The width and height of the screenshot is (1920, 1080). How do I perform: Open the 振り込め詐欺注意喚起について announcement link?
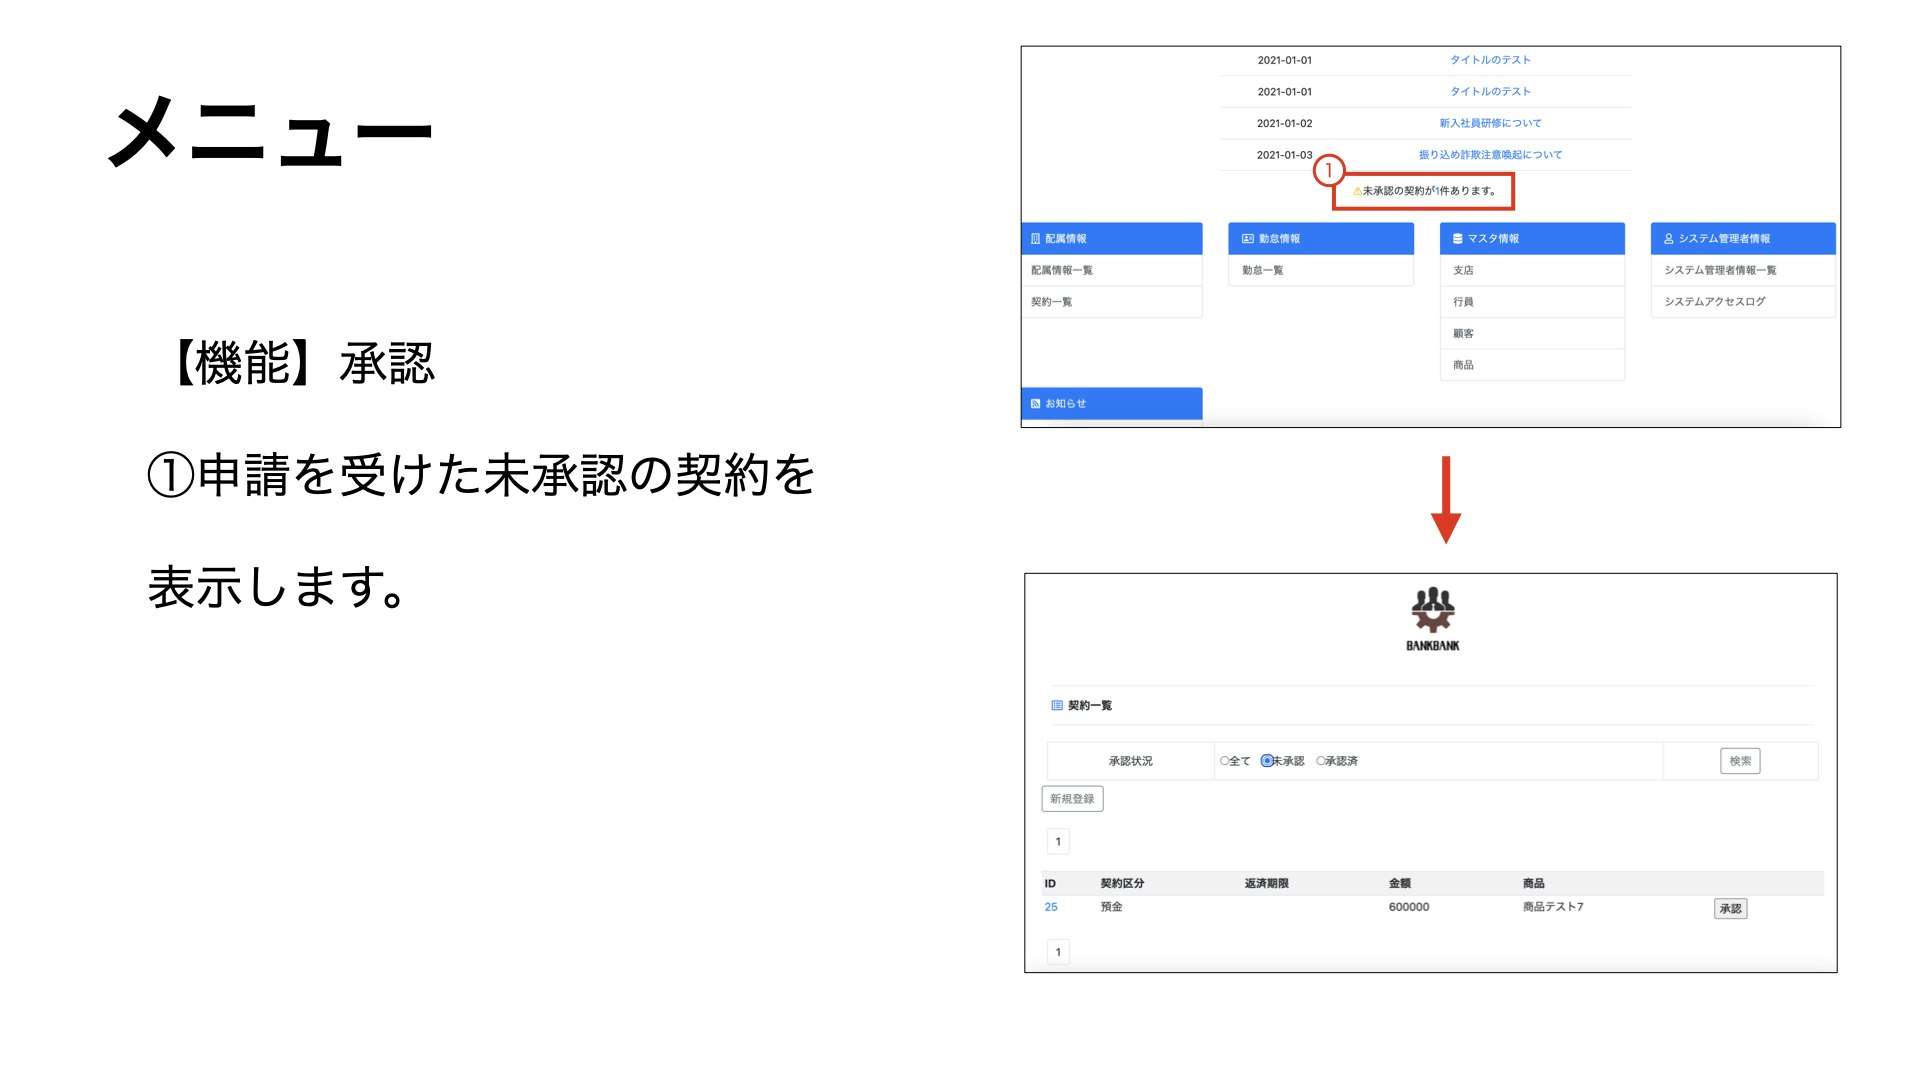pos(1489,154)
